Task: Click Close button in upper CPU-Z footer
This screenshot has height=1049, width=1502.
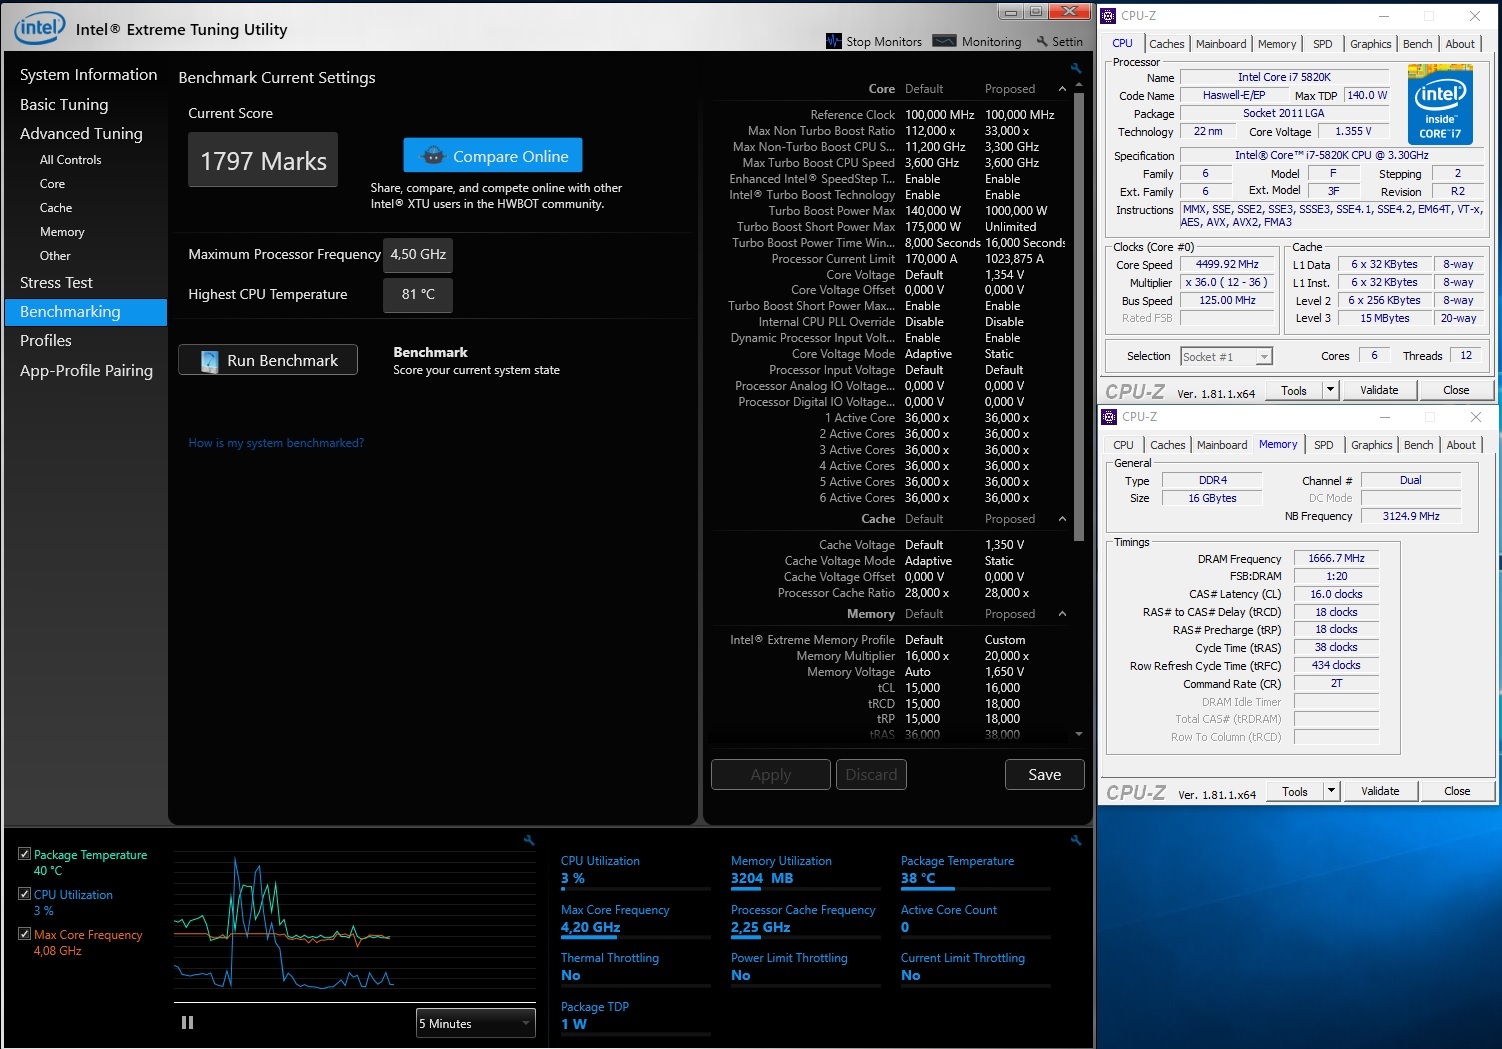Action: pyautogui.click(x=1456, y=390)
